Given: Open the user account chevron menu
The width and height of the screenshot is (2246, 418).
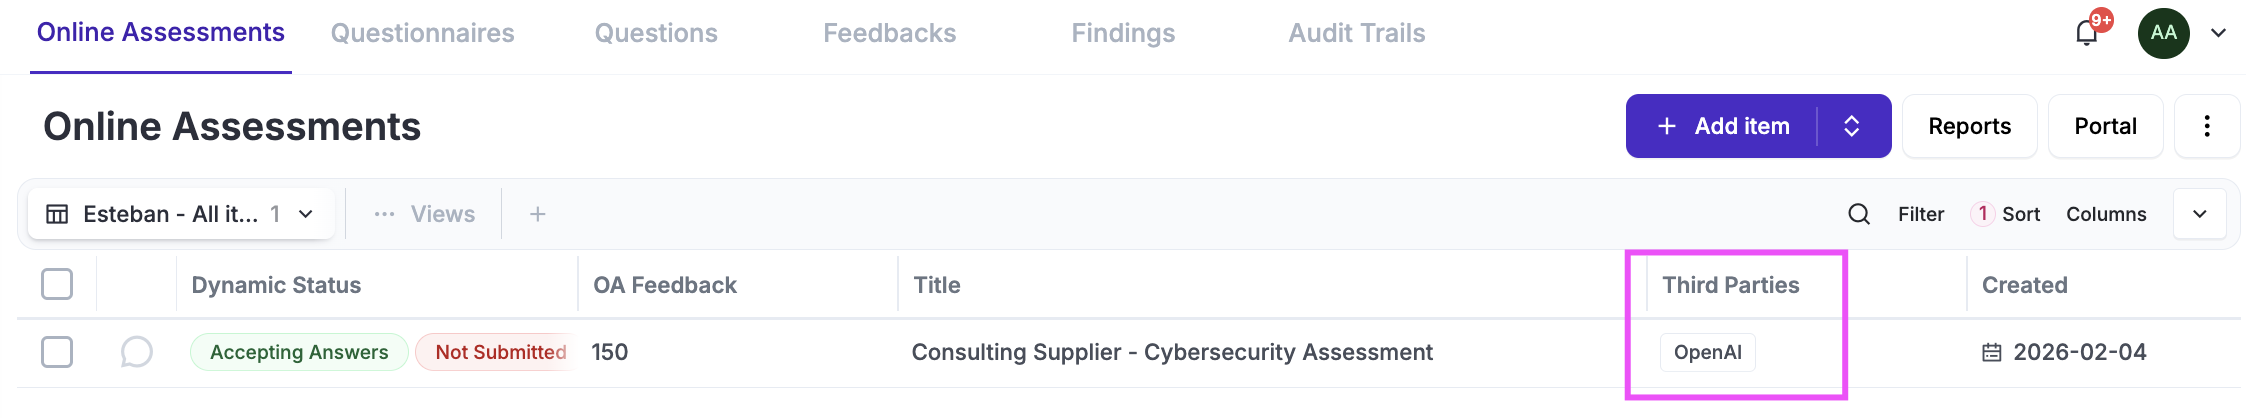Looking at the screenshot, I should [2218, 33].
